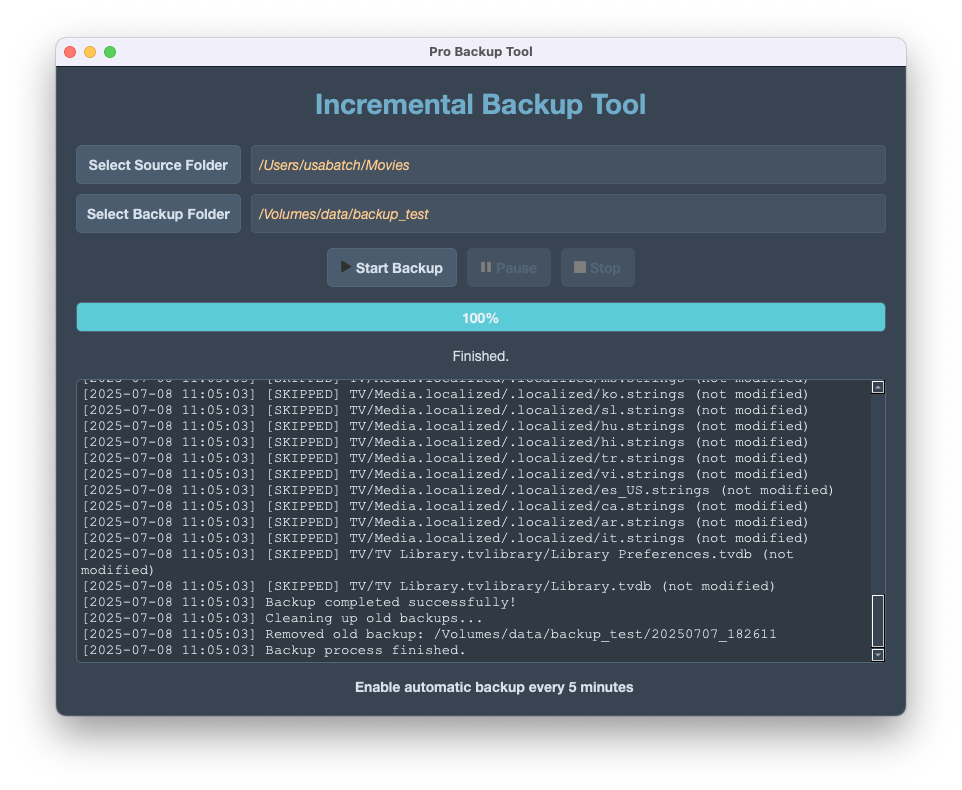Click the pause bars icon
Image resolution: width=962 pixels, height=790 pixels.
tap(486, 267)
